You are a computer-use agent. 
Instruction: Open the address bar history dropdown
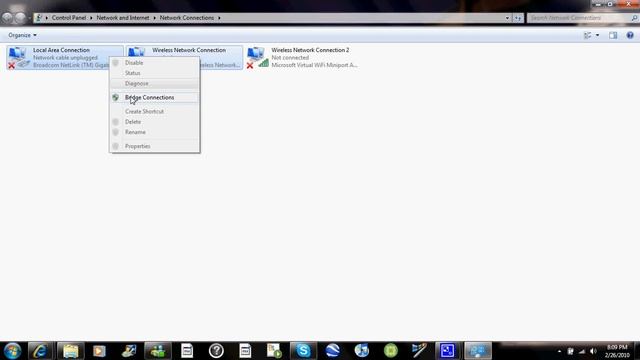coord(507,18)
